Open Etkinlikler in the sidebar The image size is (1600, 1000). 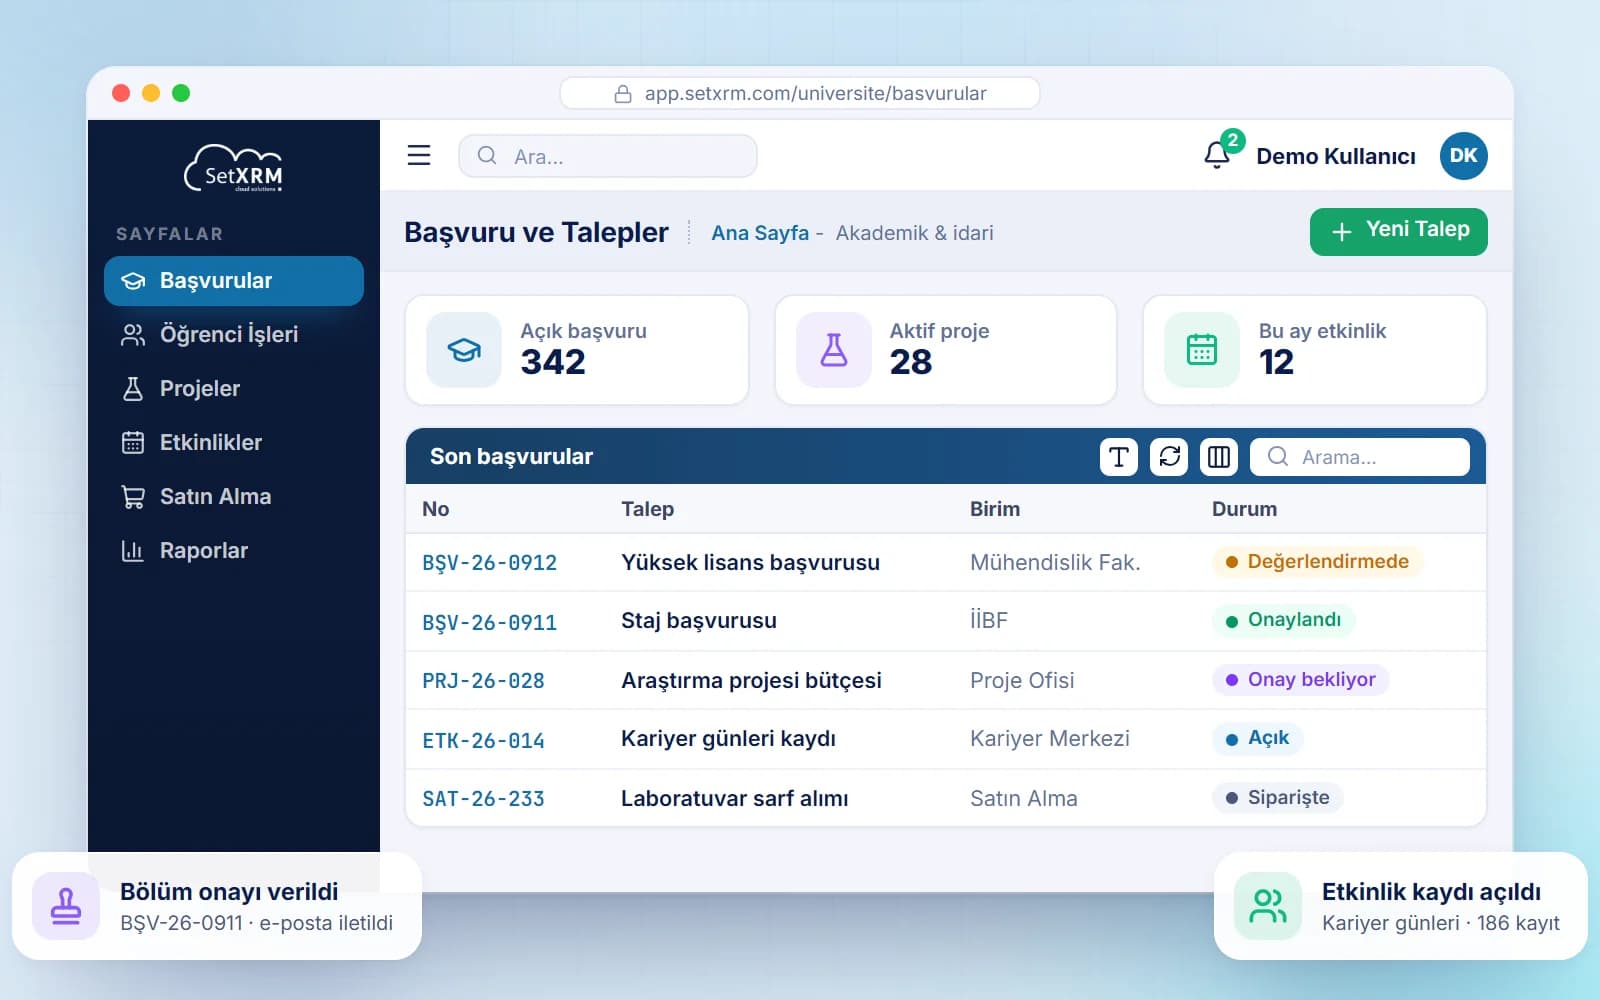point(234,443)
